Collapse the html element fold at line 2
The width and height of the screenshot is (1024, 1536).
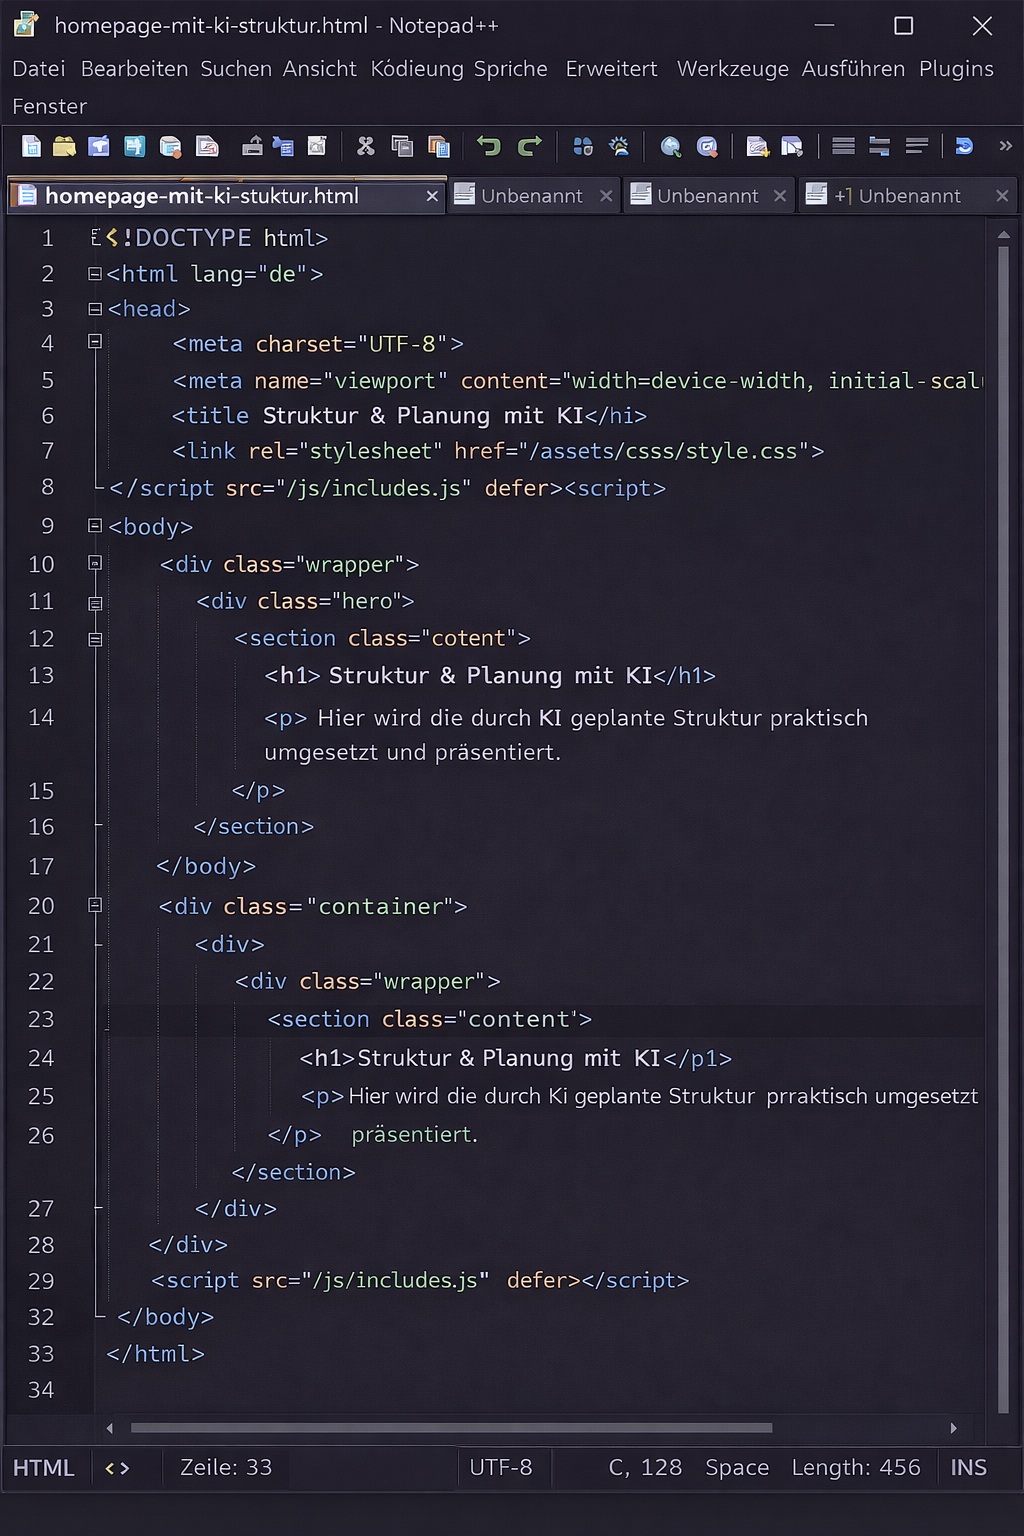pyautogui.click(x=94, y=272)
